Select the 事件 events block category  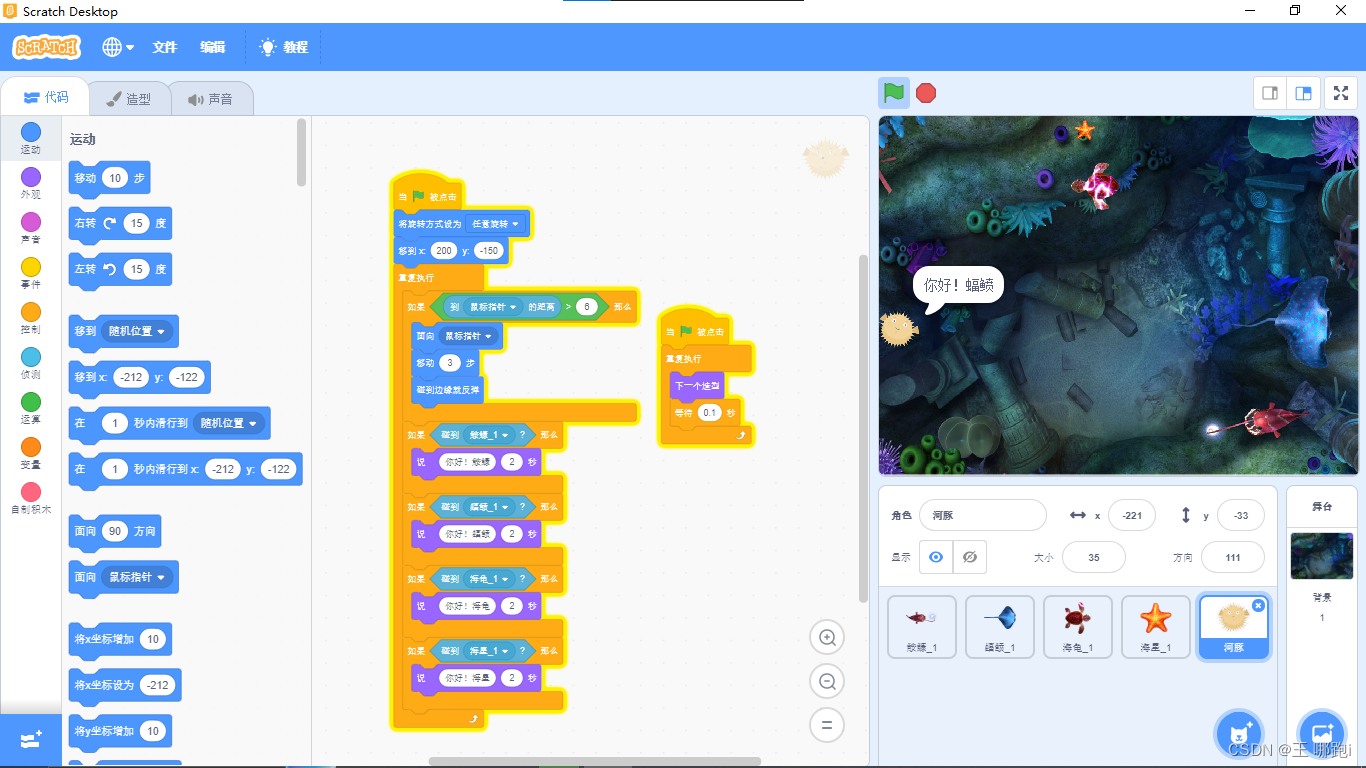[31, 274]
